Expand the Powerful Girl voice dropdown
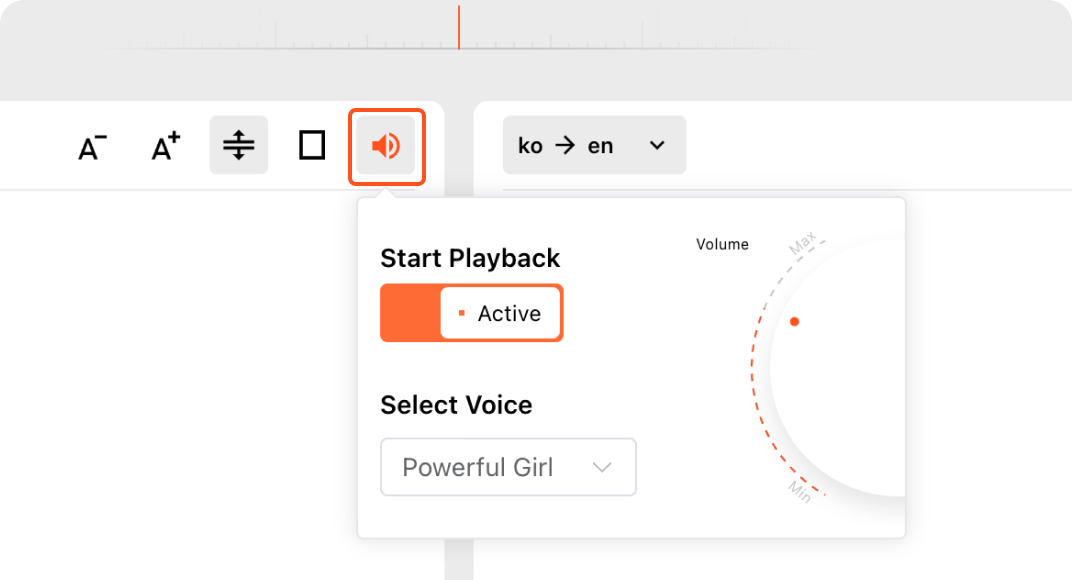 (508, 467)
